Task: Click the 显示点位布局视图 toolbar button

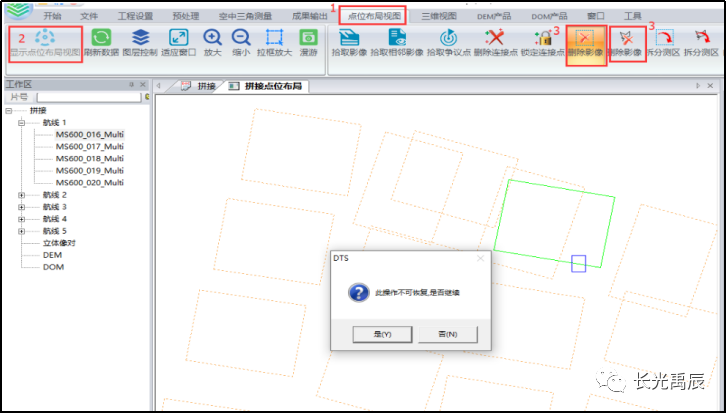Action: (x=45, y=40)
